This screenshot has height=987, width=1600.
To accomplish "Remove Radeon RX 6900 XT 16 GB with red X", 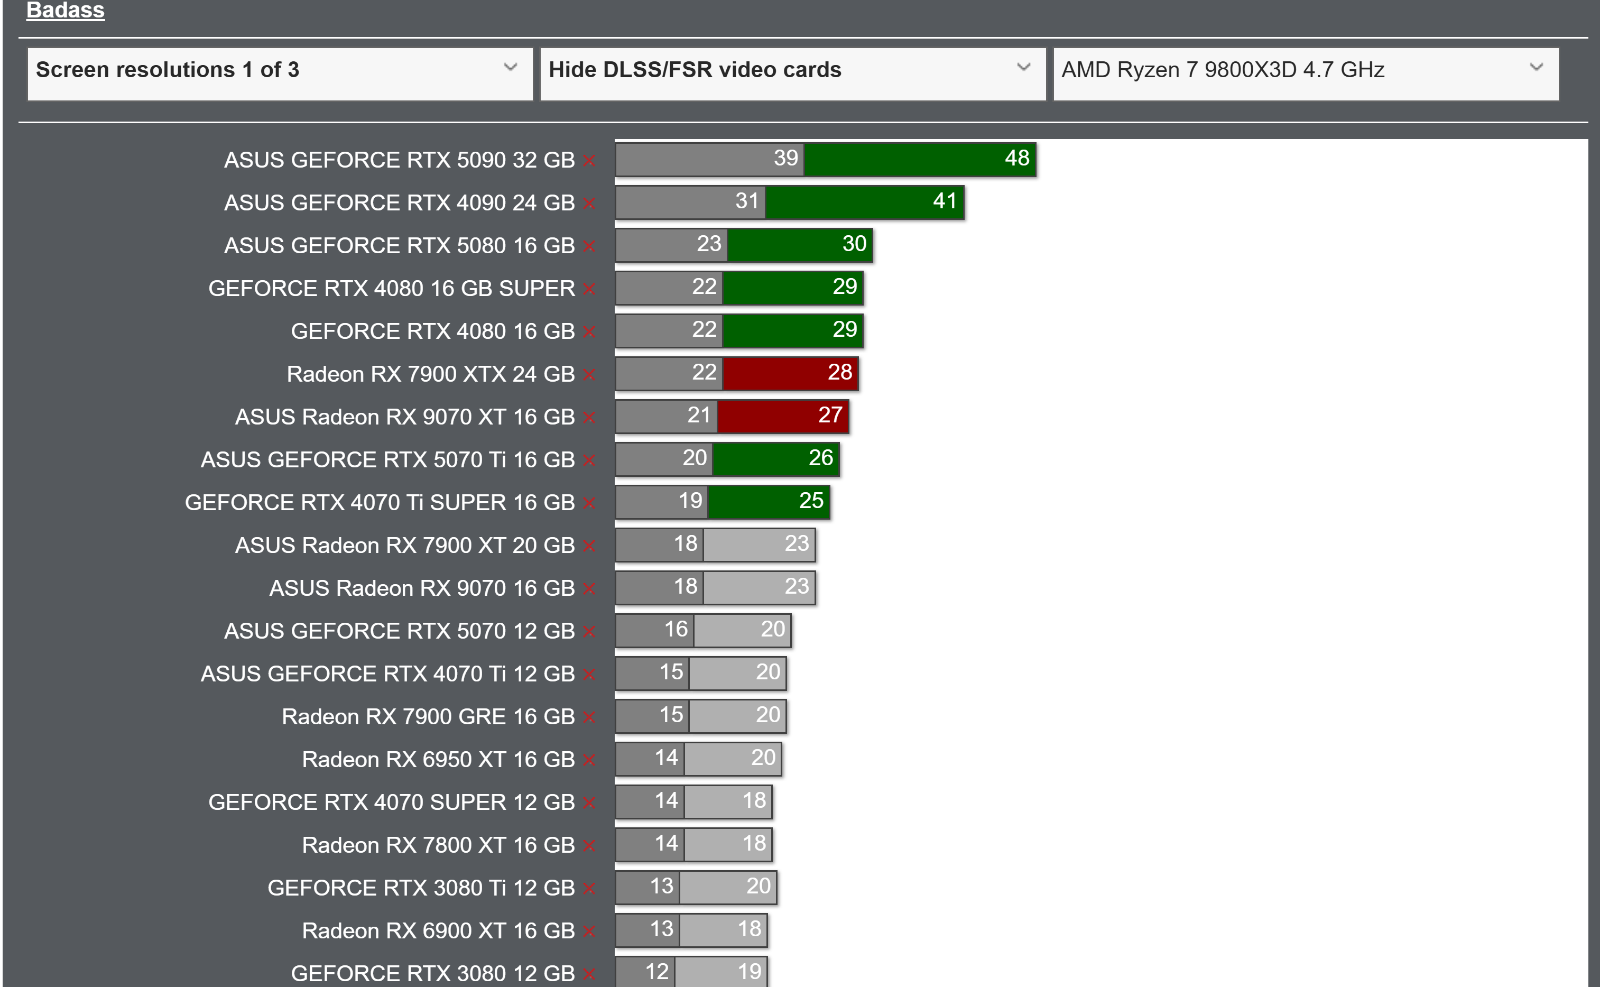I will coord(590,933).
